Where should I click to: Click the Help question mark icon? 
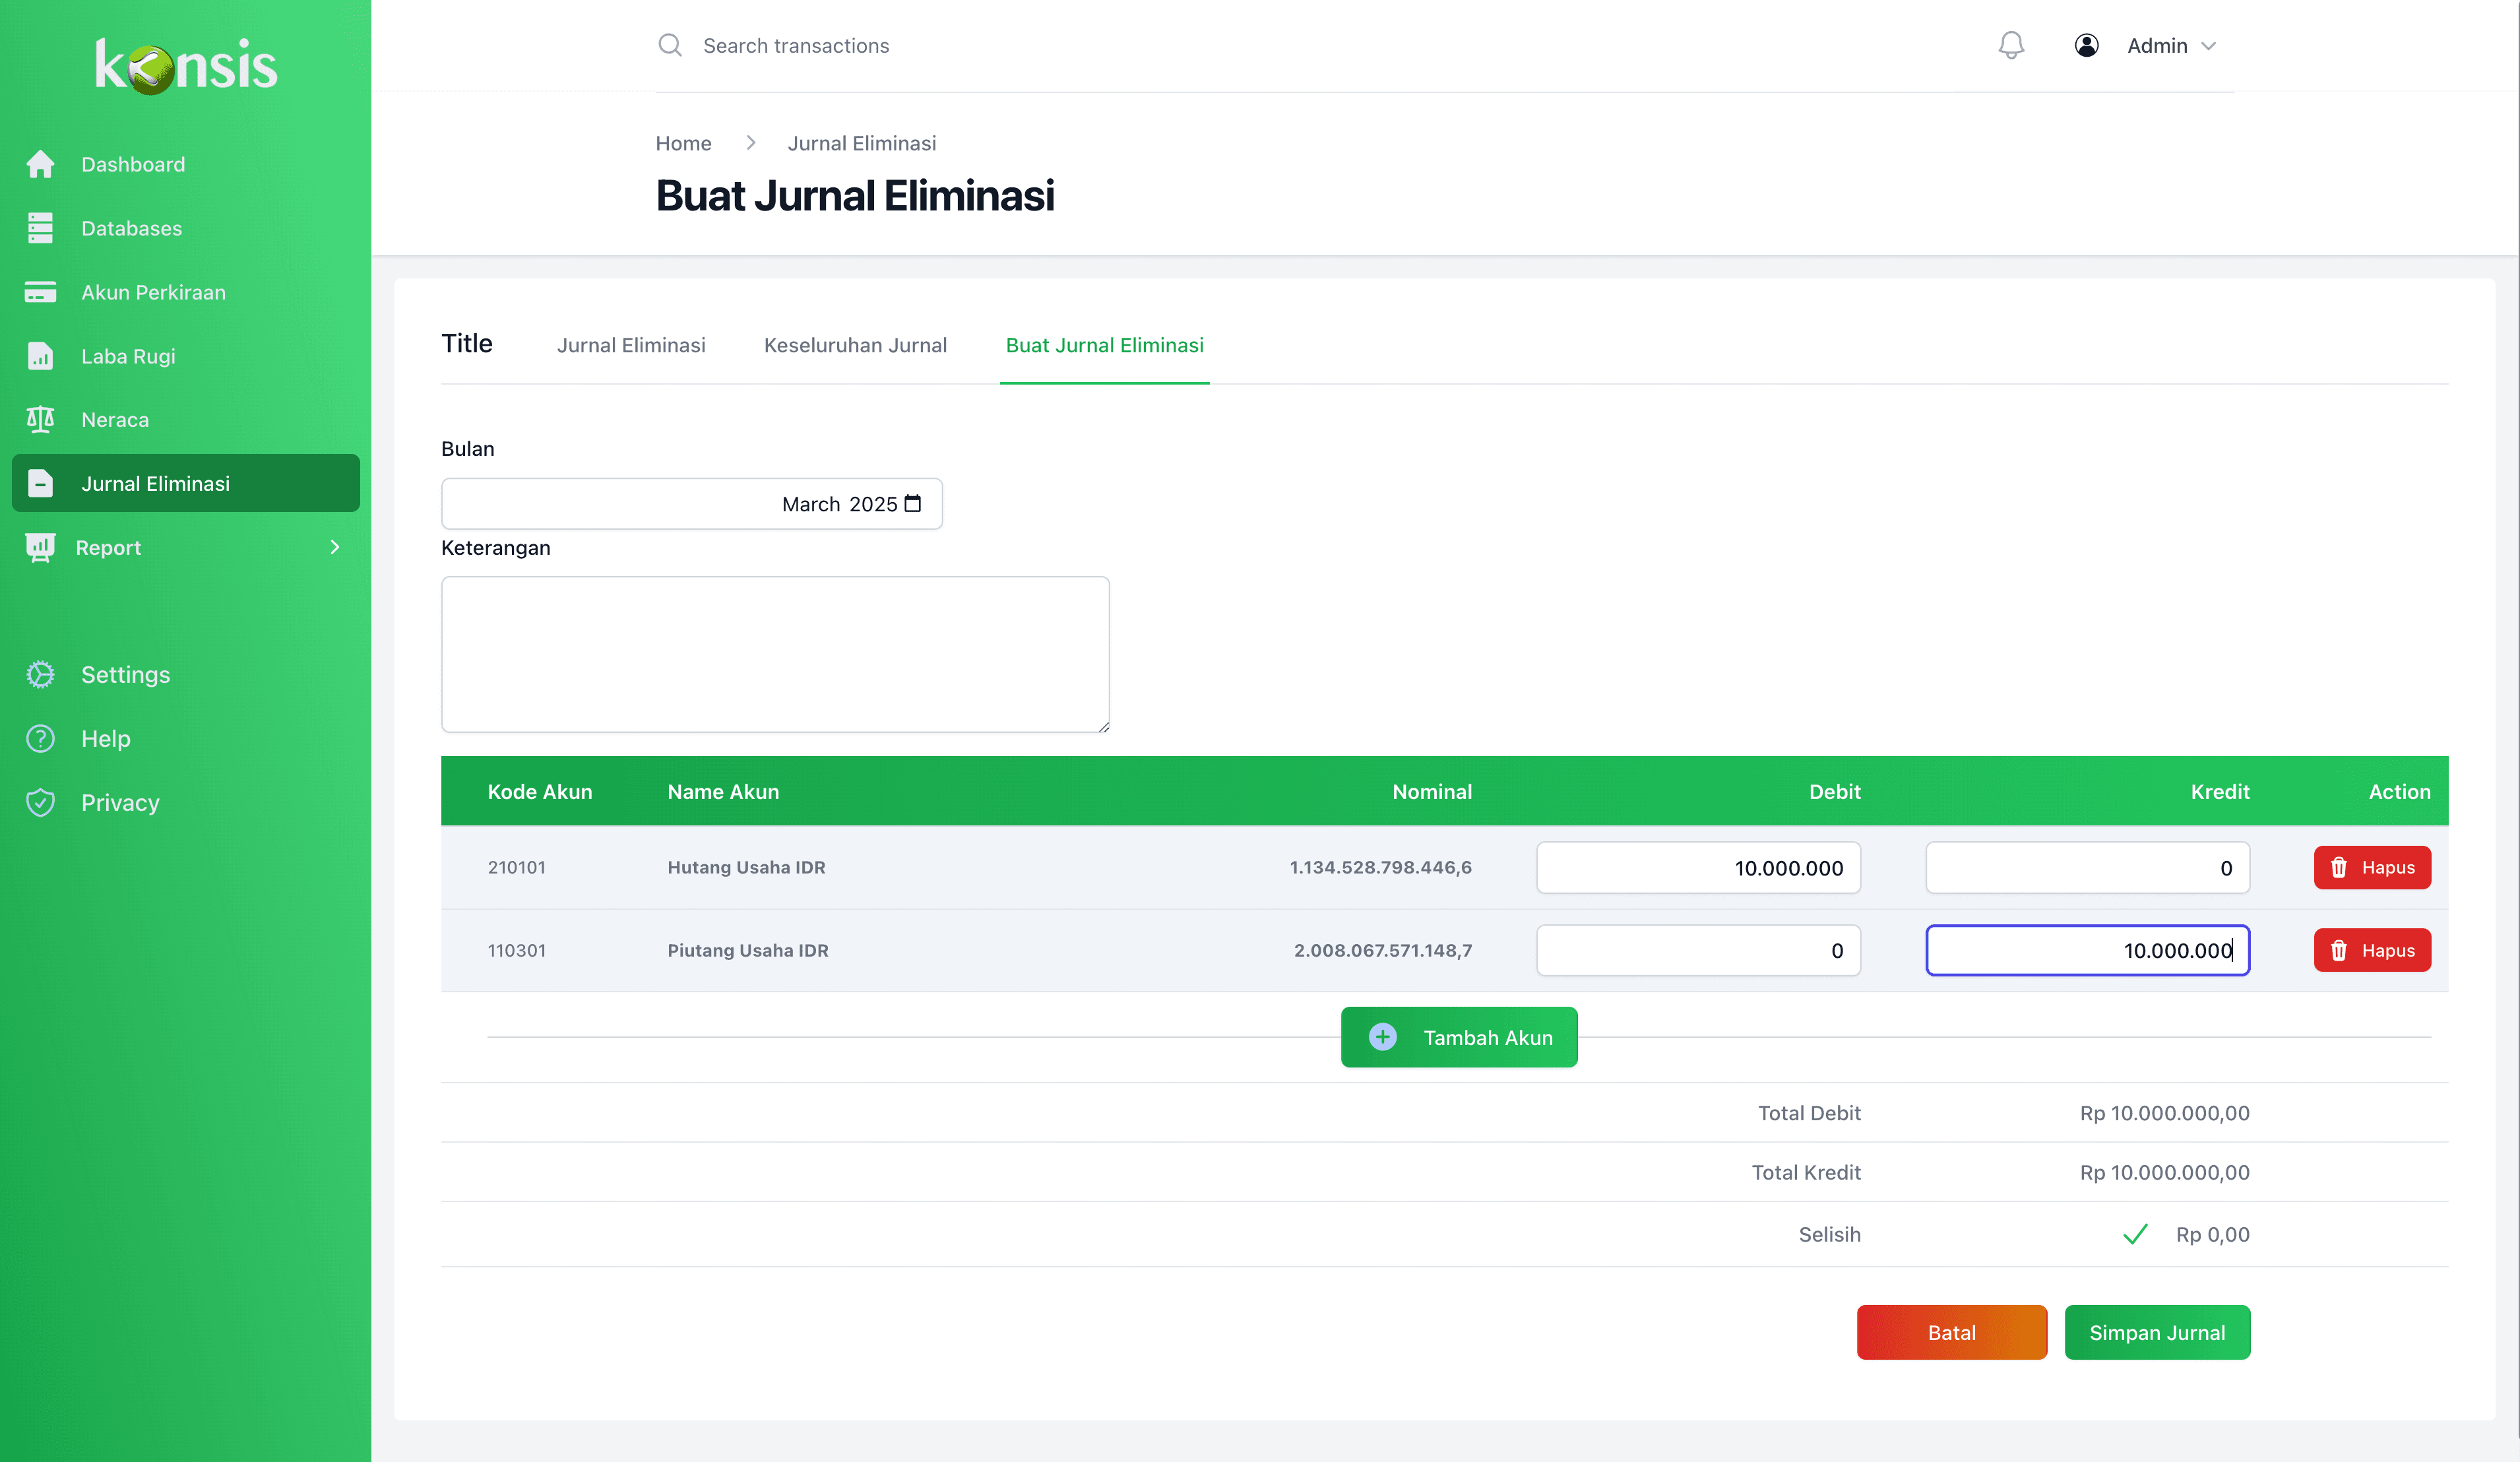pos(40,738)
